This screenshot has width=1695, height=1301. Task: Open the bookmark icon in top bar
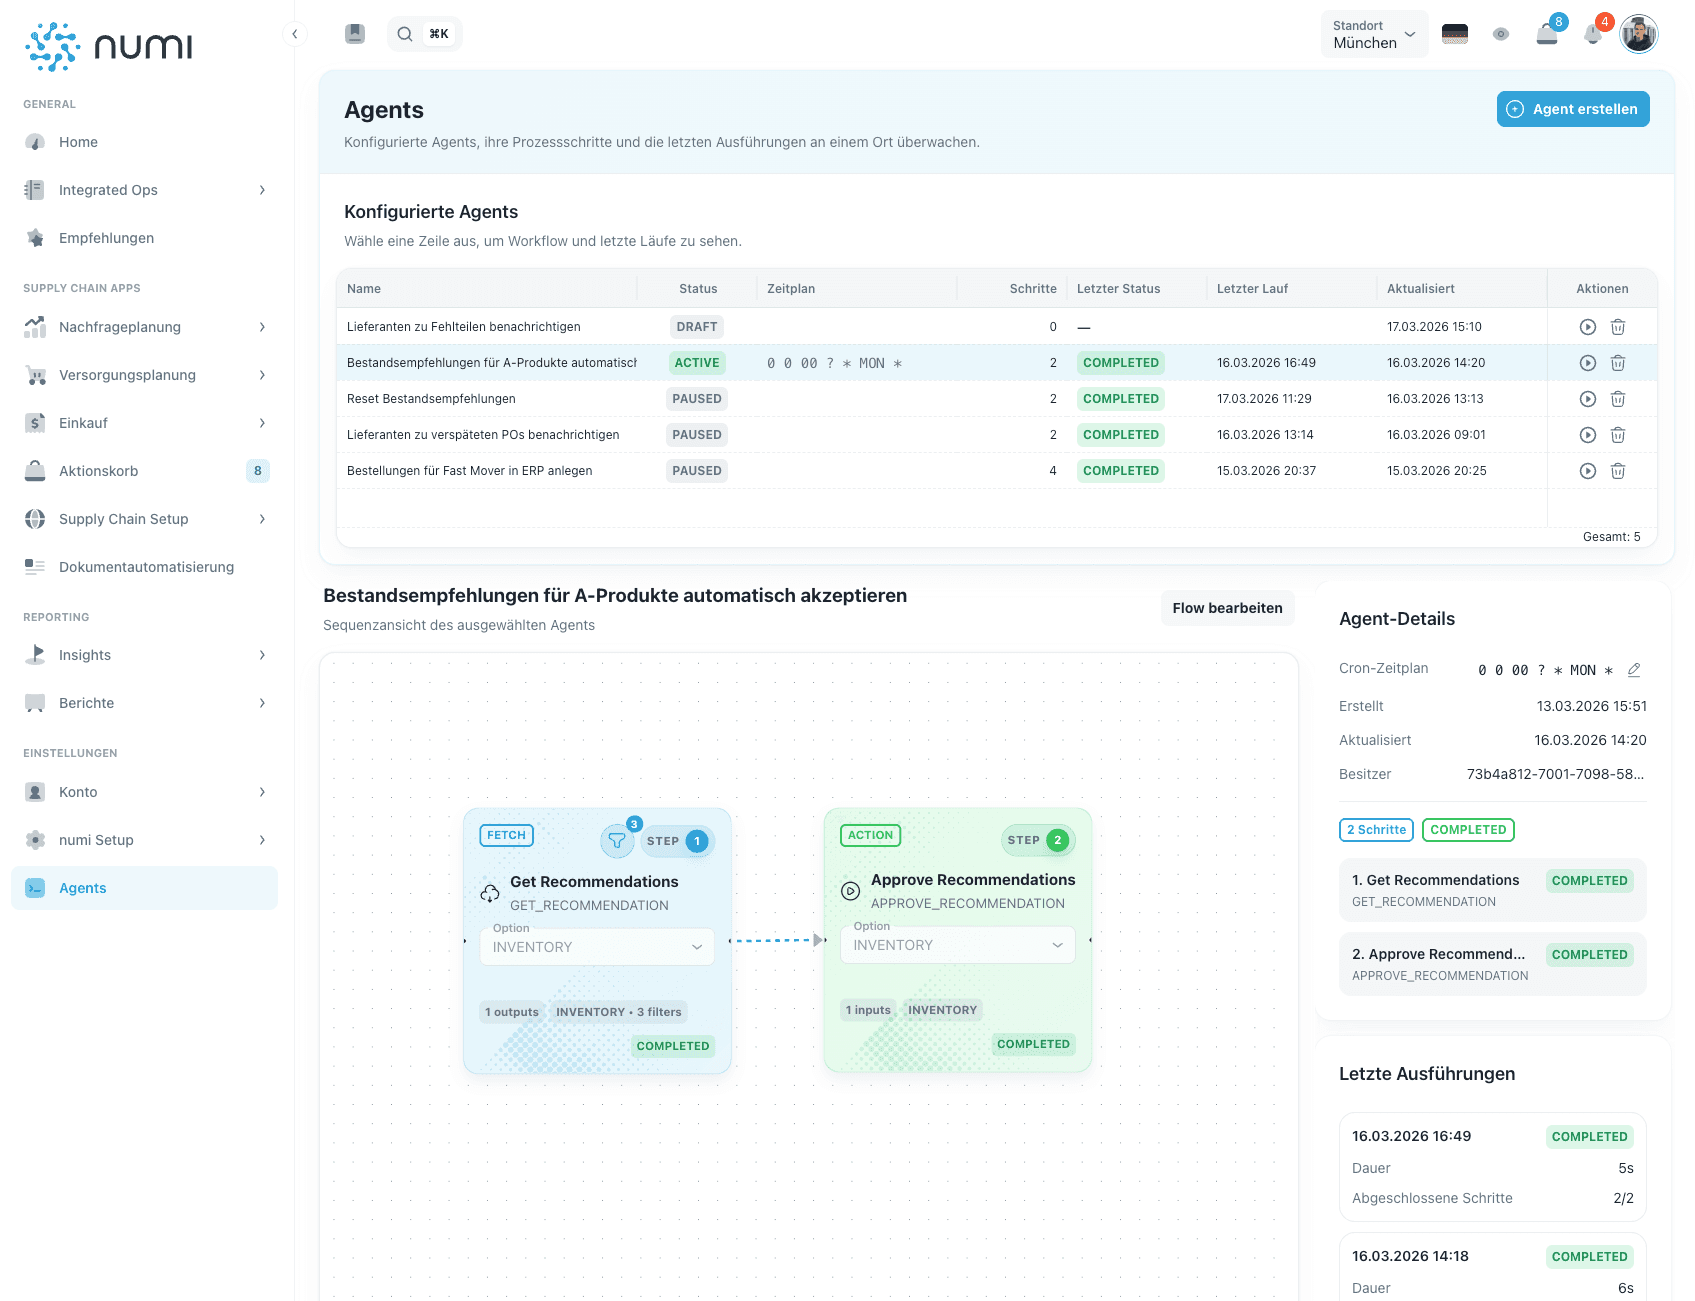(x=355, y=34)
